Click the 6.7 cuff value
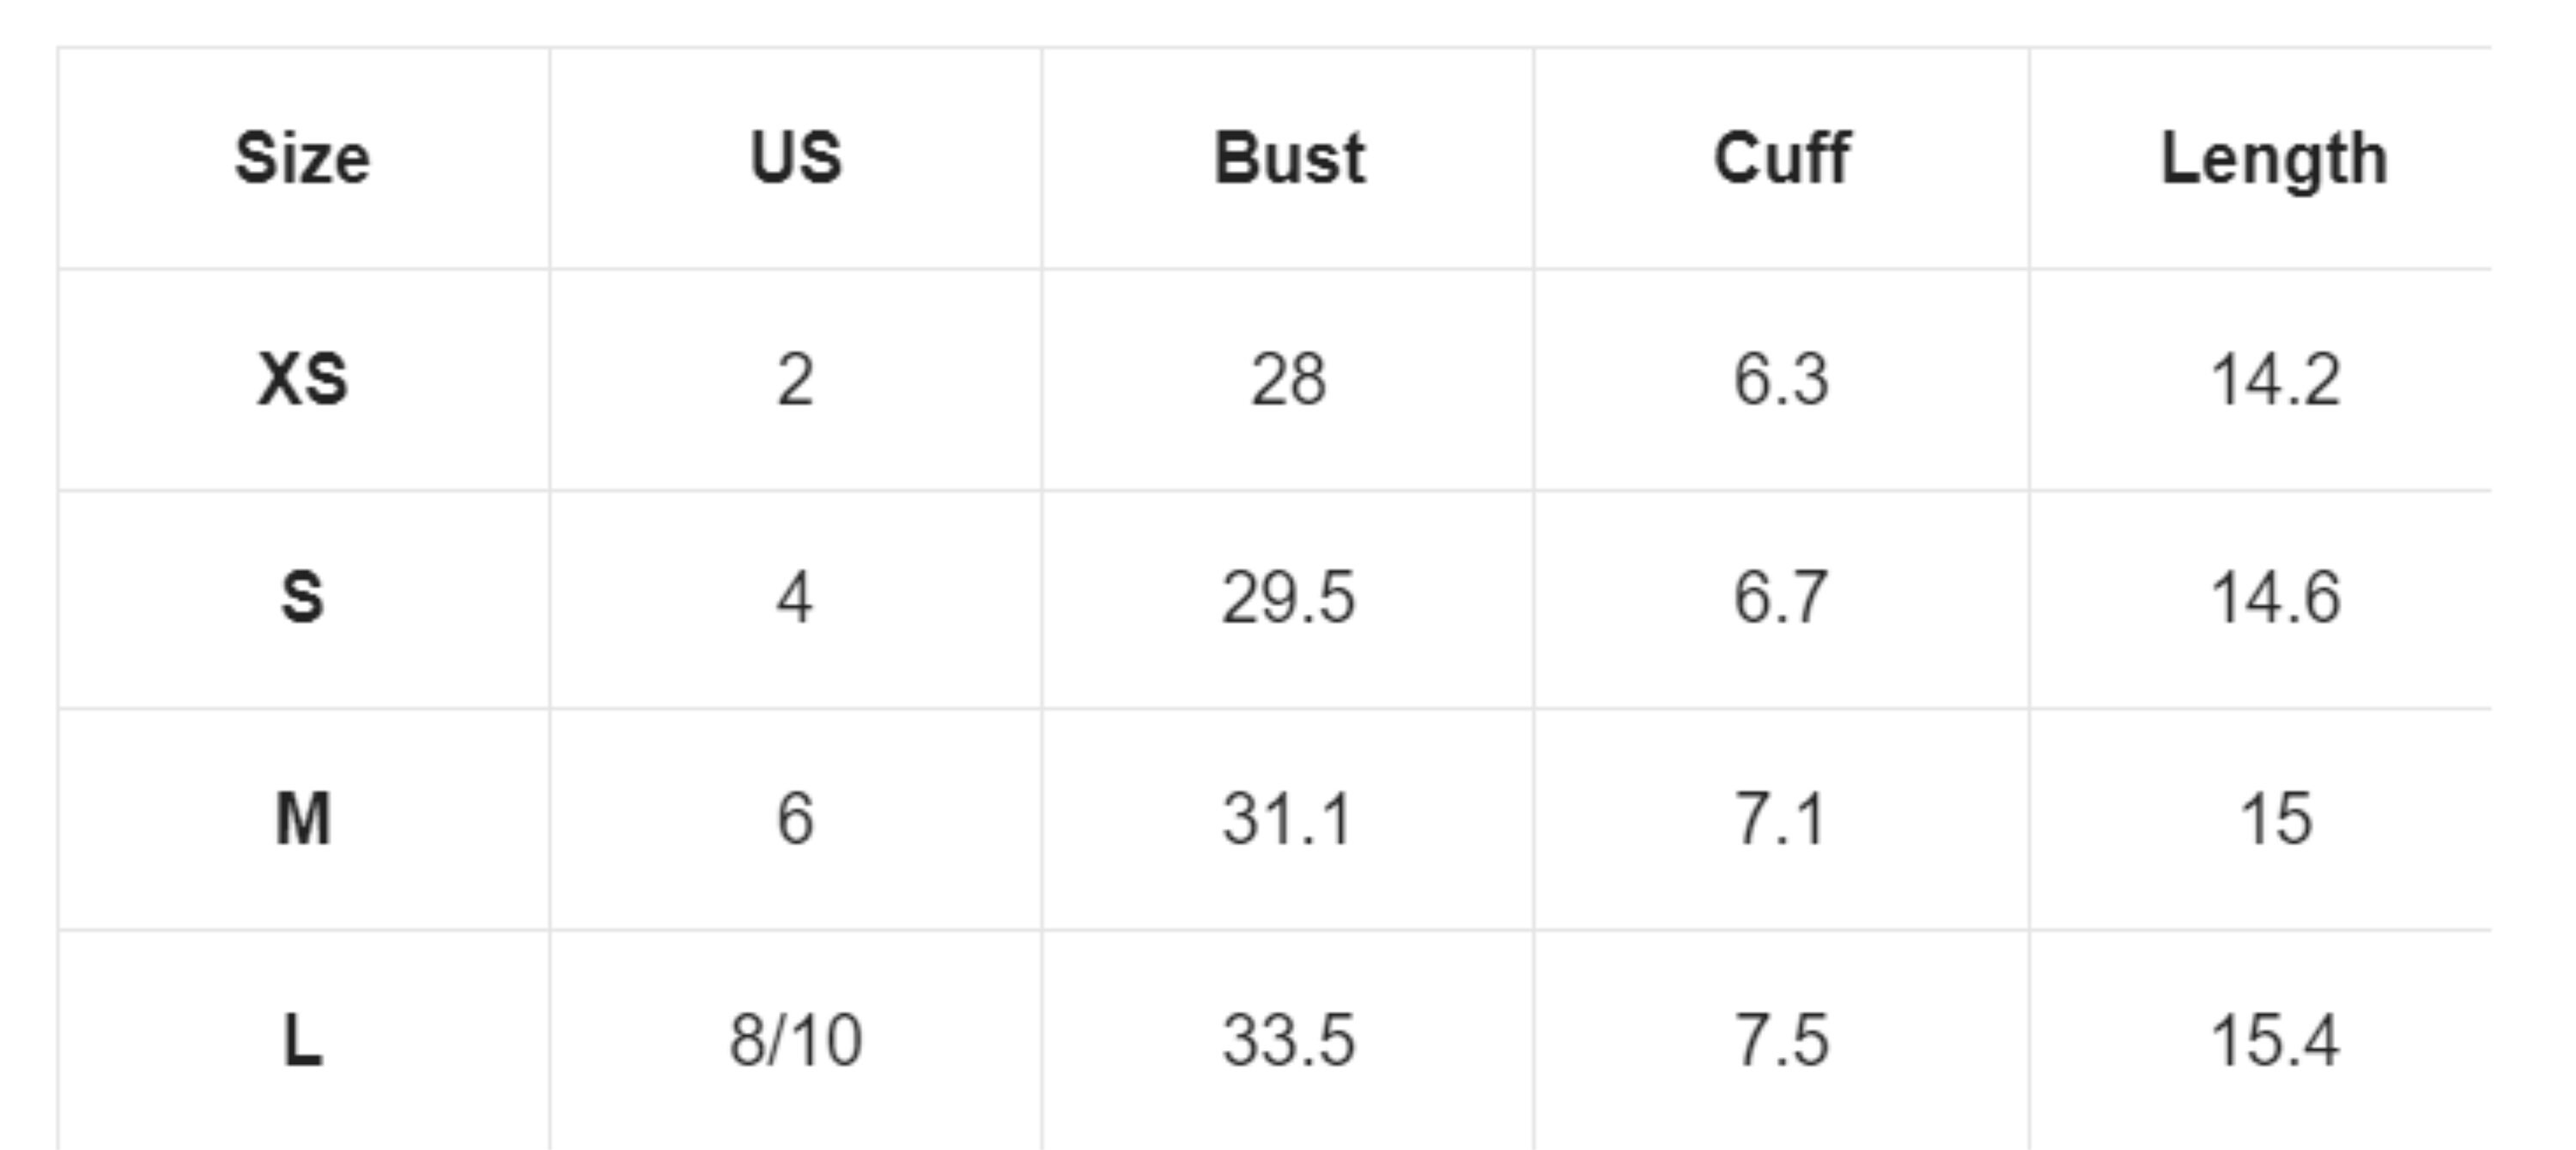This screenshot has height=1150, width=2576. (1782, 598)
